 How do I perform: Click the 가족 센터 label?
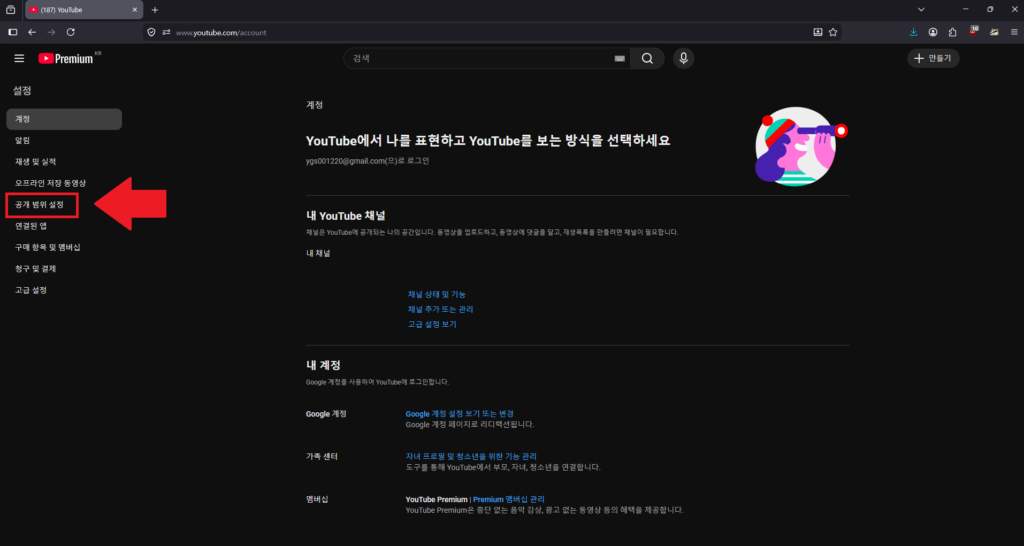click(x=322, y=457)
